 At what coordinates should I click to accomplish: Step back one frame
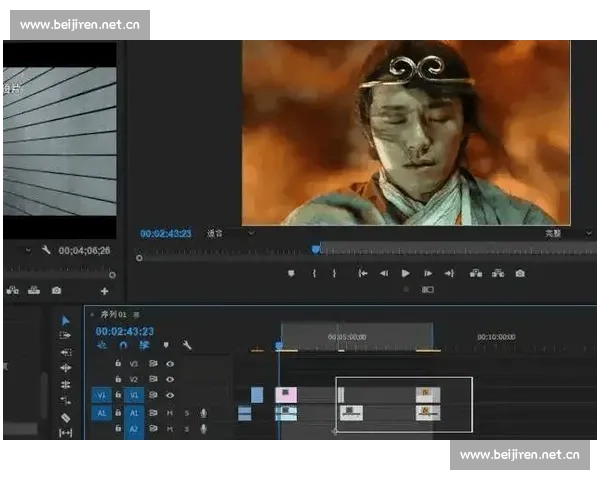click(384, 274)
